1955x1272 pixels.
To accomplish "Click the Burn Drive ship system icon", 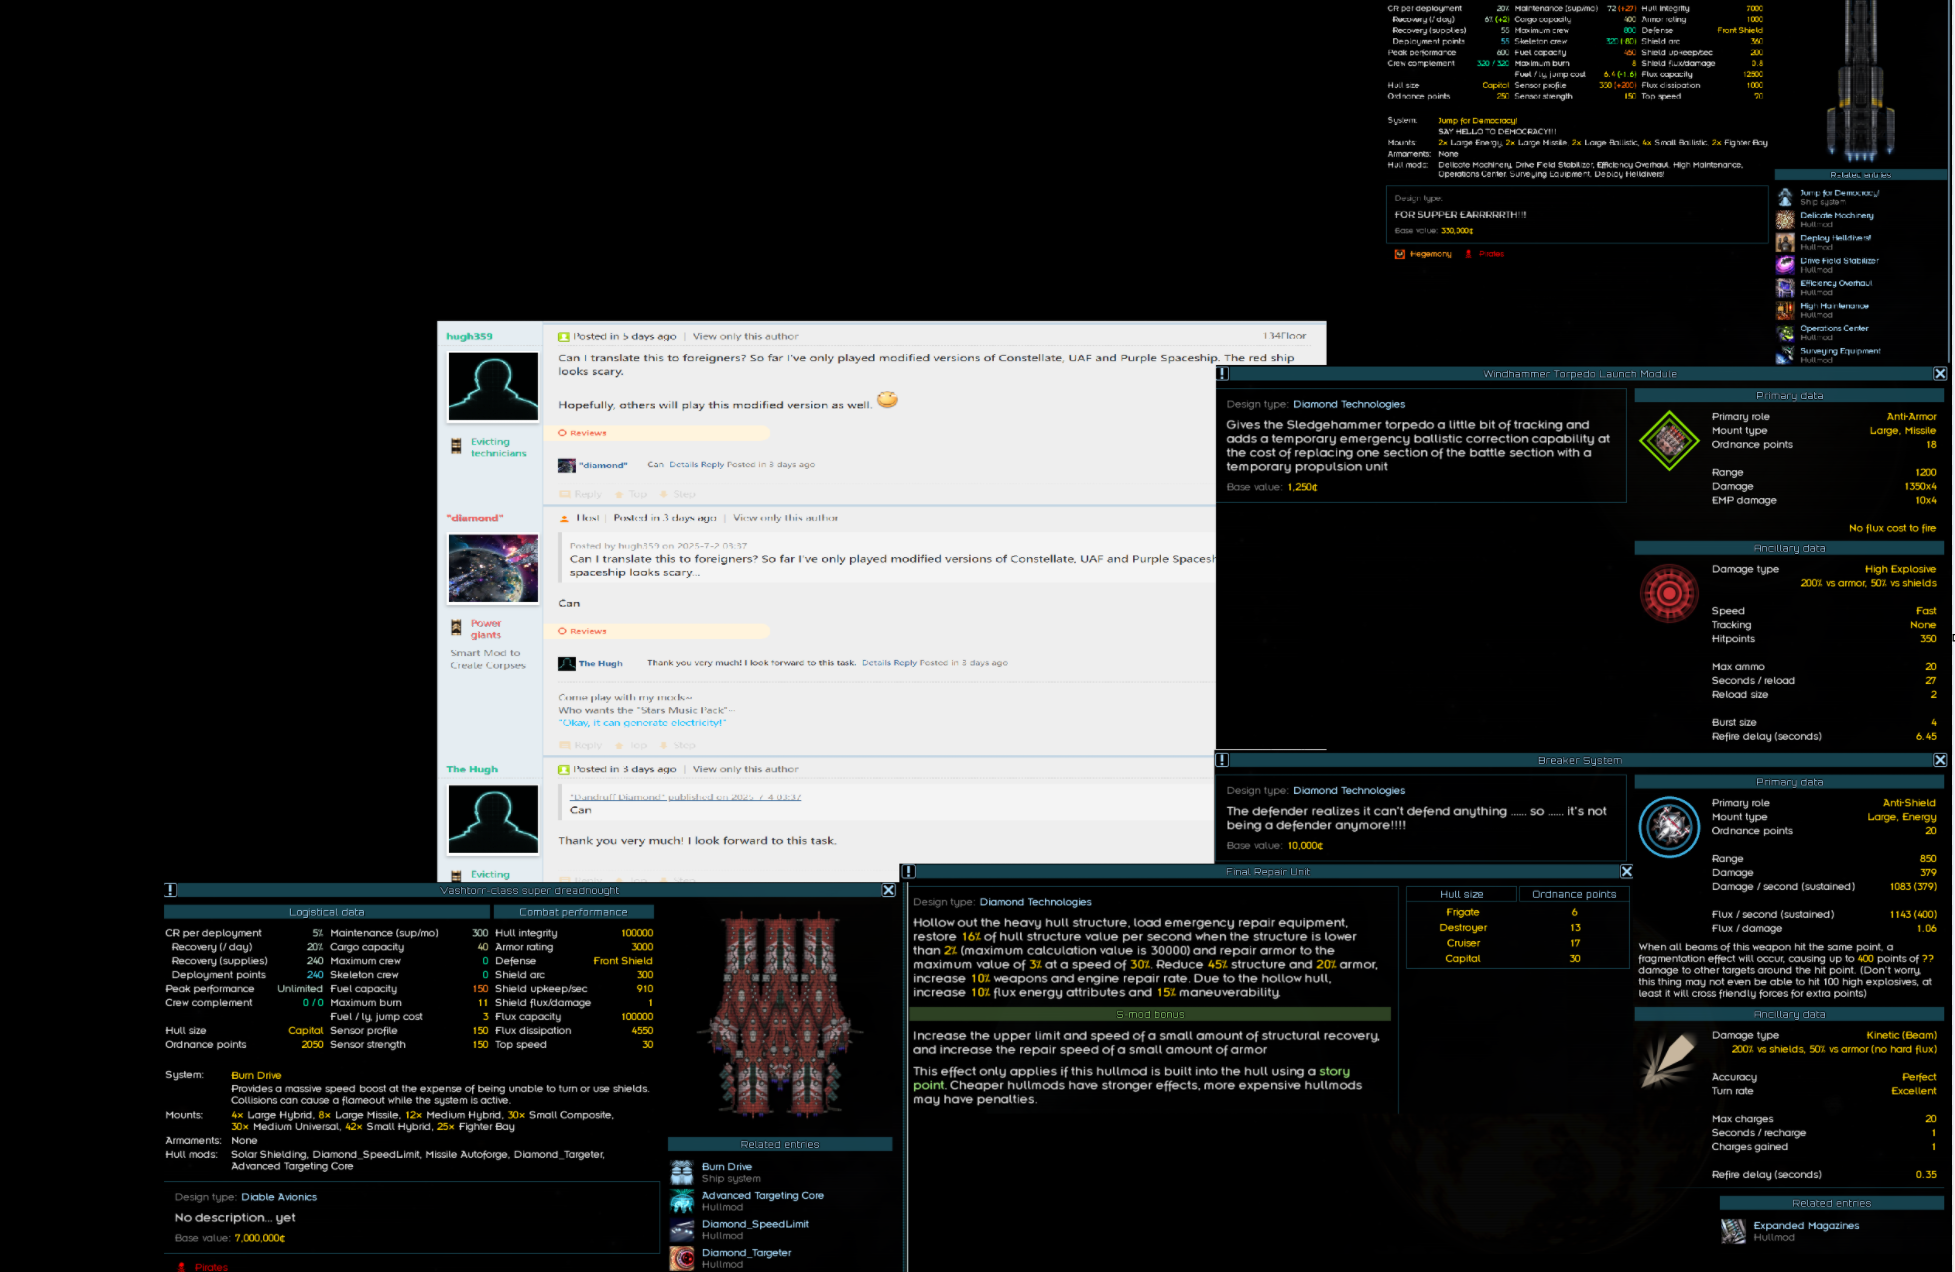I will click(682, 1172).
